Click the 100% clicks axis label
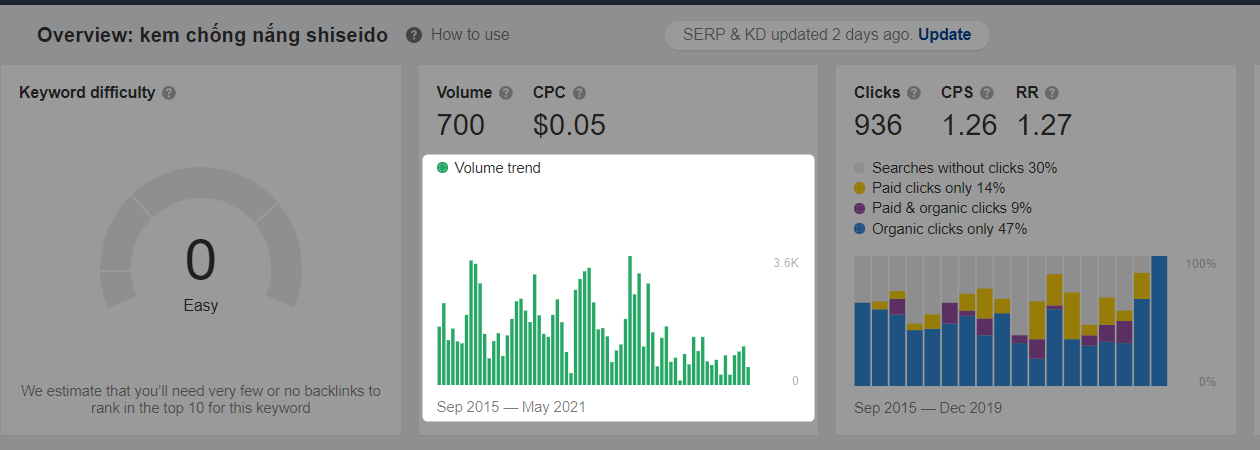The width and height of the screenshot is (1260, 450). [1201, 264]
